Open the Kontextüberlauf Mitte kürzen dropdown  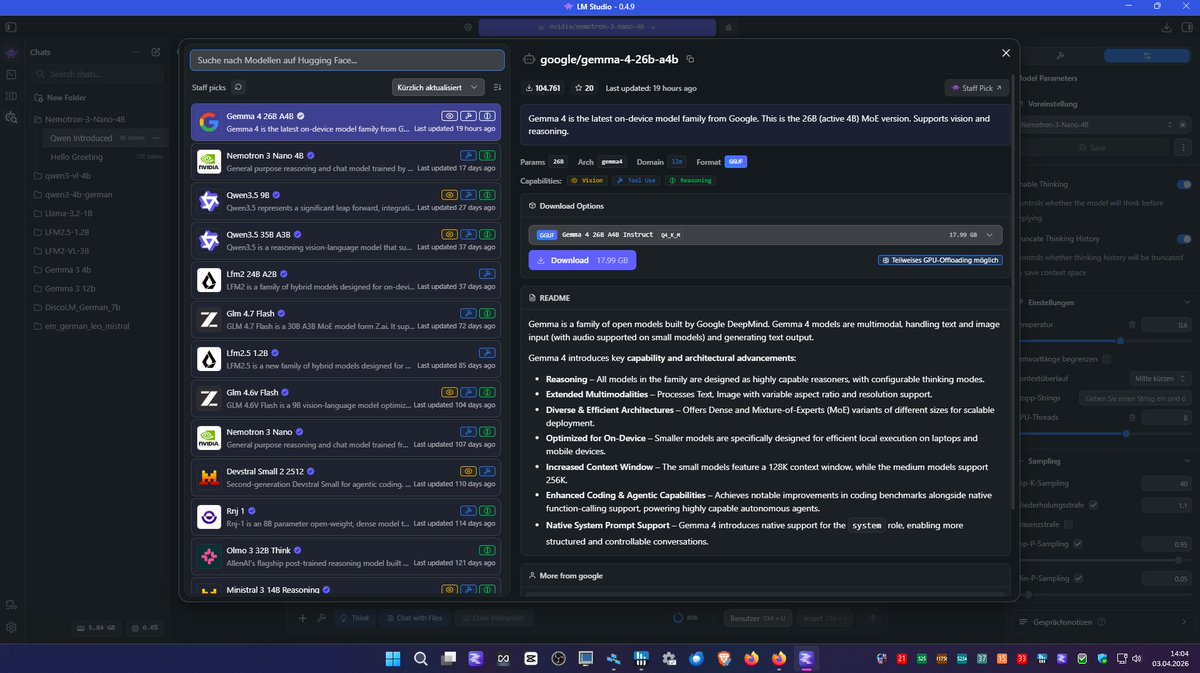pos(1160,378)
